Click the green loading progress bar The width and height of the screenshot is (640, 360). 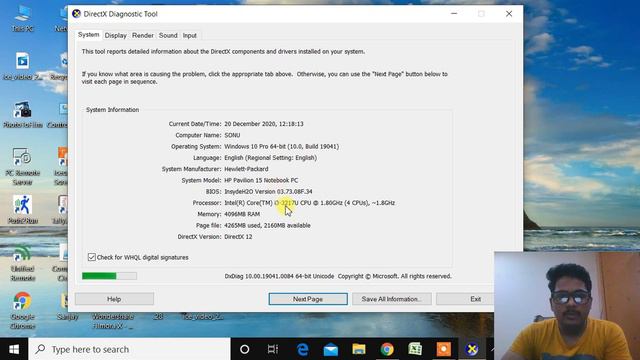(x=109, y=276)
